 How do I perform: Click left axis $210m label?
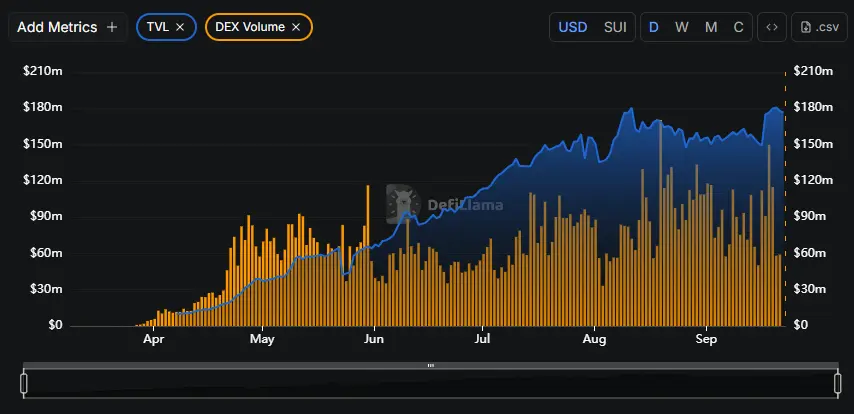[42, 71]
